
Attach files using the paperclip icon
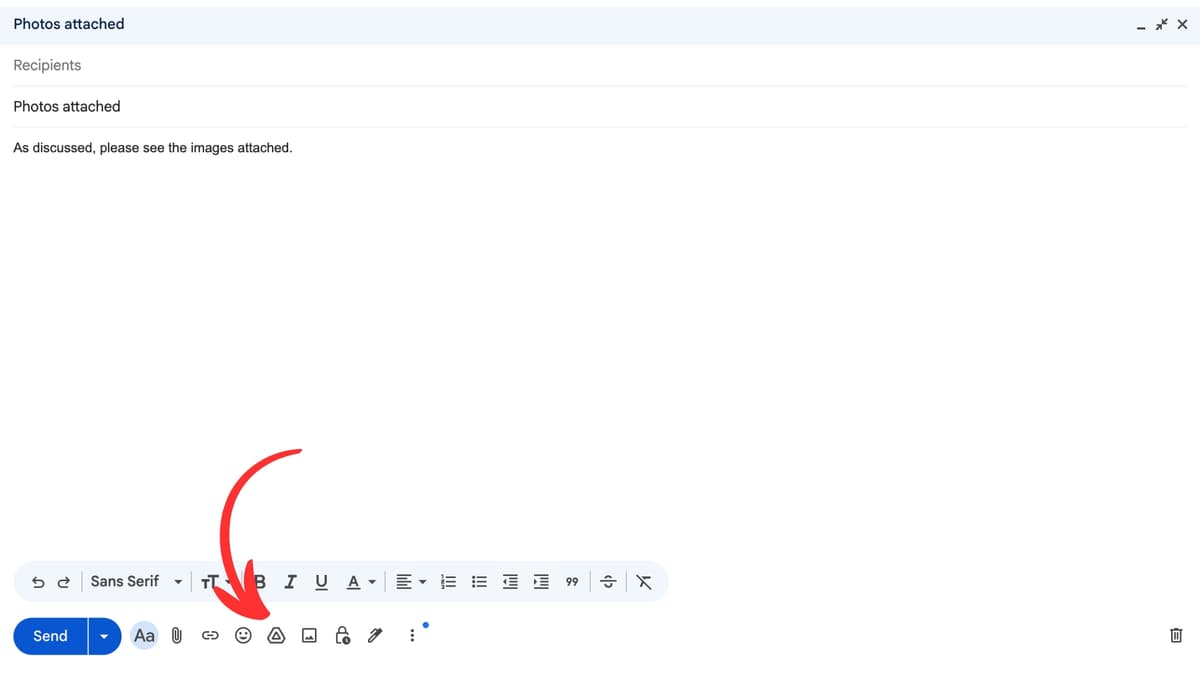point(177,635)
